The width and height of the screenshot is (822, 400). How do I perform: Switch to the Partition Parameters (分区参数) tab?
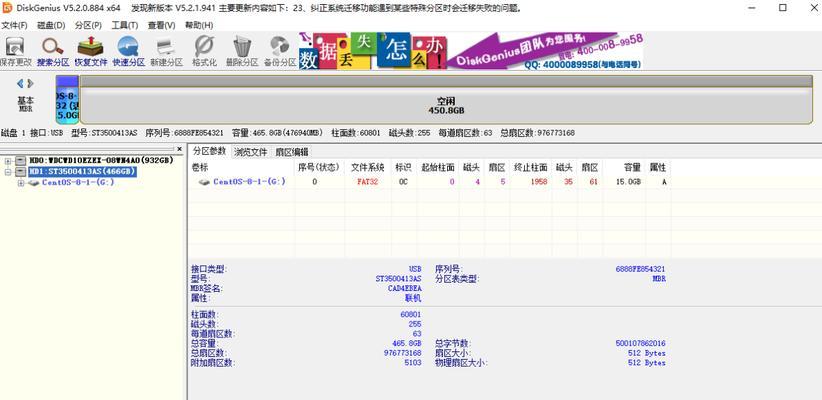pos(209,151)
